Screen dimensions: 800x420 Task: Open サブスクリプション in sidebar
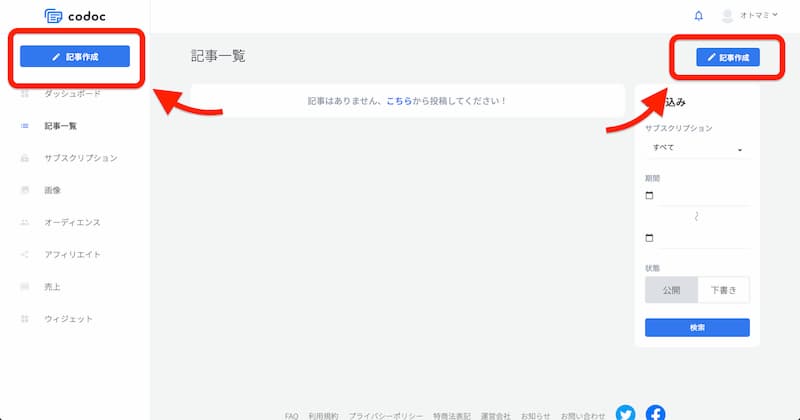pyautogui.click(x=81, y=158)
